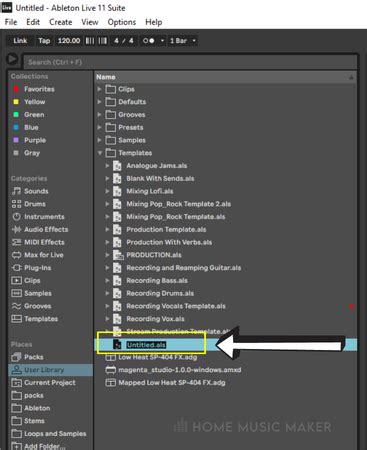Collapse the Templates folder
Screen dimensions: 367x450
(99, 153)
